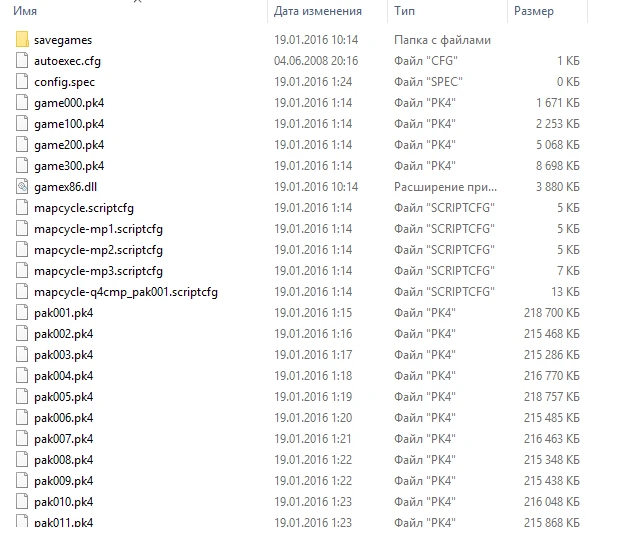Screen dimensions: 628x539
Task: Select the game300.pk4 file name
Action: click(x=69, y=166)
